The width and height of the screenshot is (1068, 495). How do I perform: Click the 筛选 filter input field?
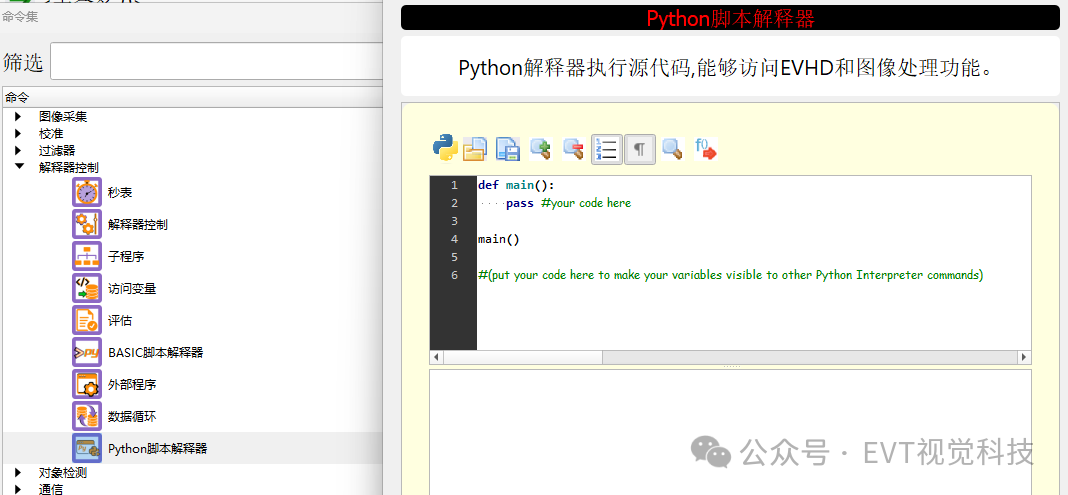click(217, 62)
